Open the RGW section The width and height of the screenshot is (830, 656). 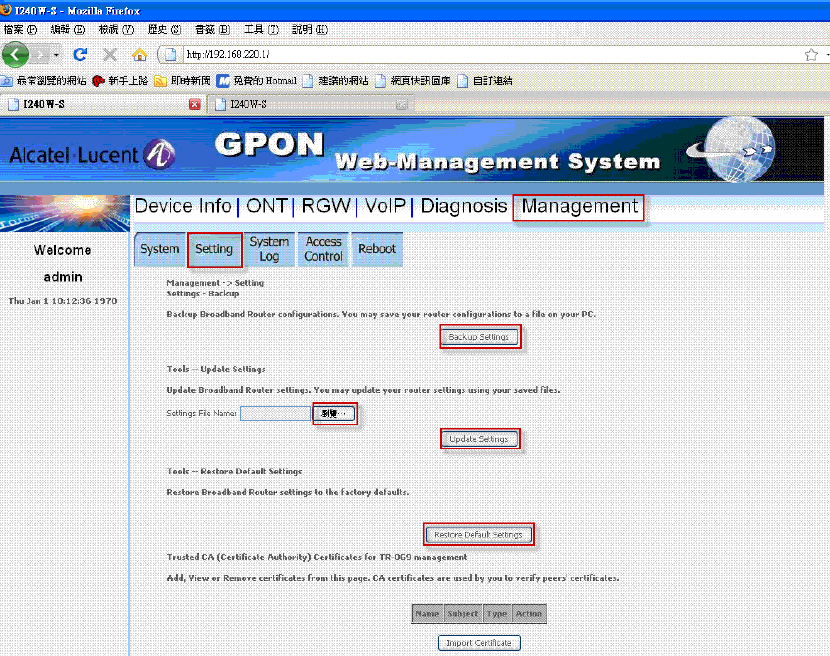coord(326,206)
